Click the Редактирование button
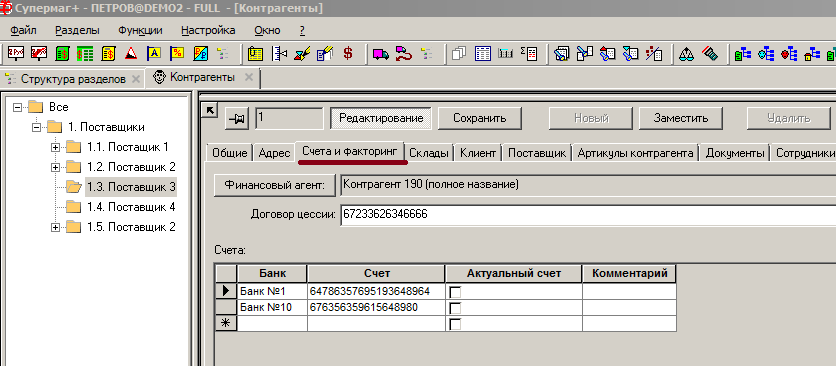The image size is (836, 366). (x=381, y=118)
